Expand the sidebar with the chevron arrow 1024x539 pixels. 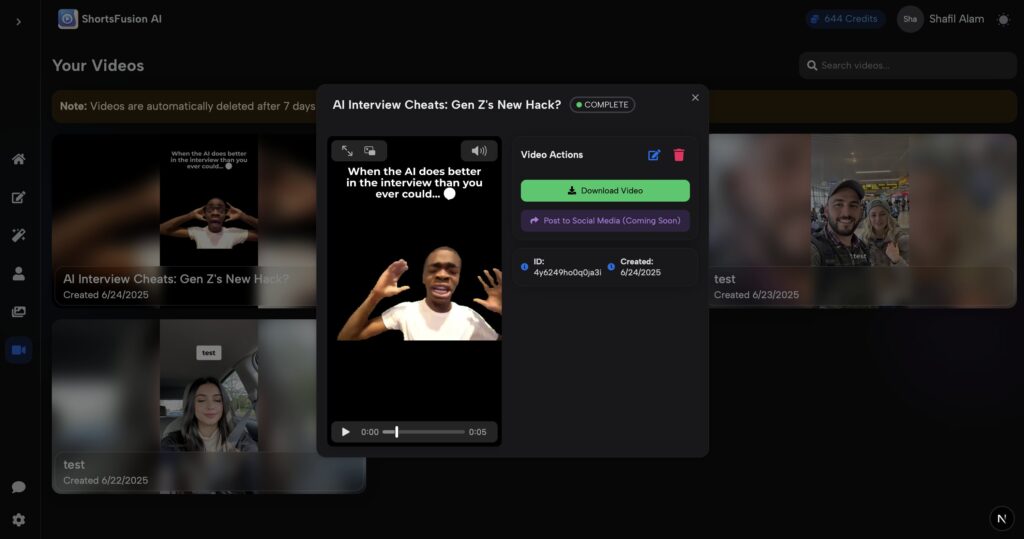(x=18, y=22)
